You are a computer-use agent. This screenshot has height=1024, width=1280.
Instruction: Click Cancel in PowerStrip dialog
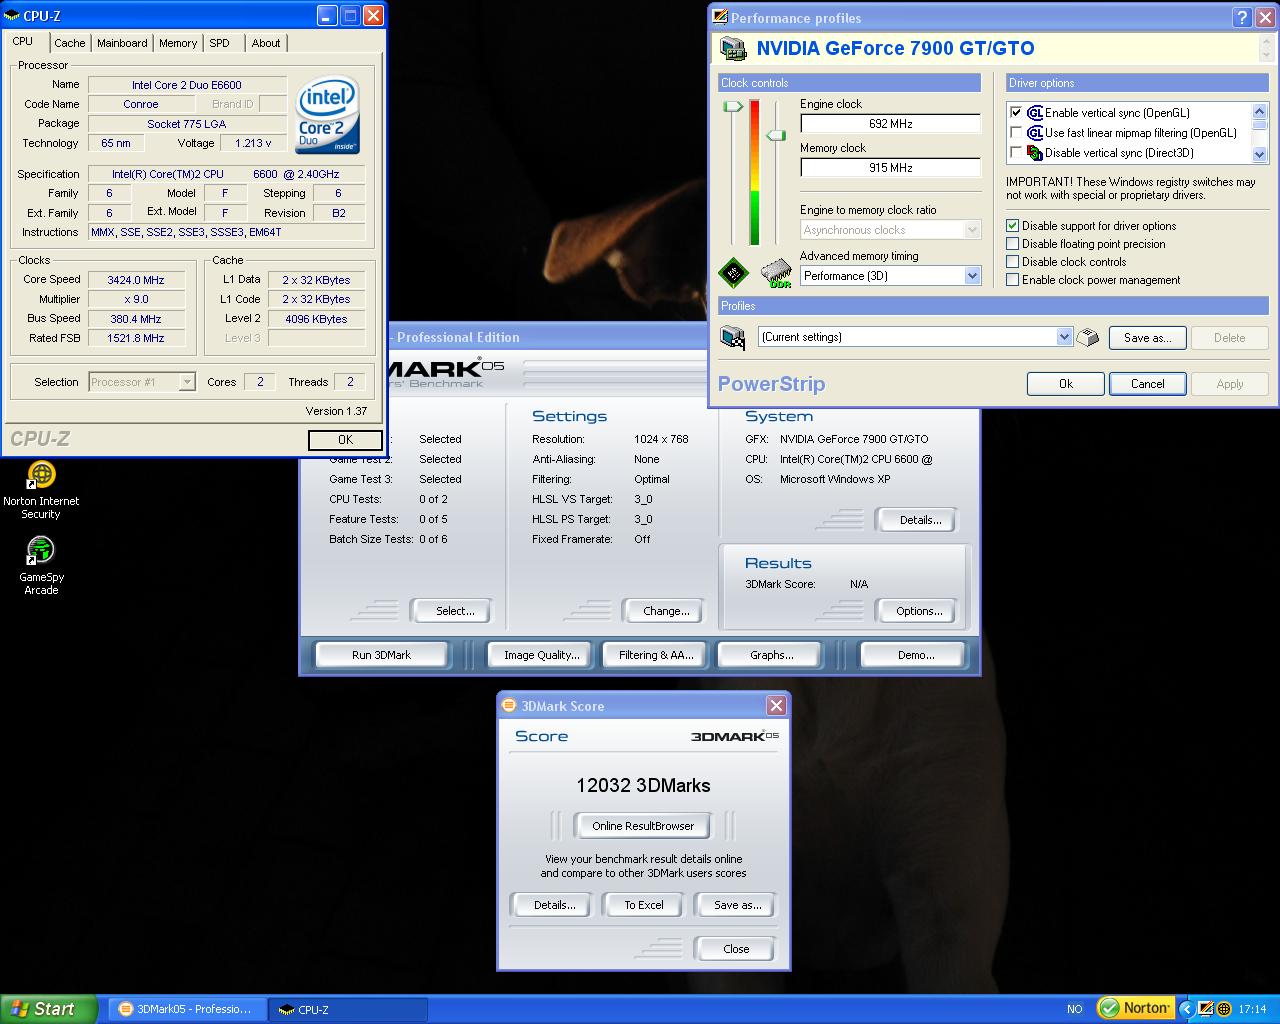pyautogui.click(x=1147, y=384)
